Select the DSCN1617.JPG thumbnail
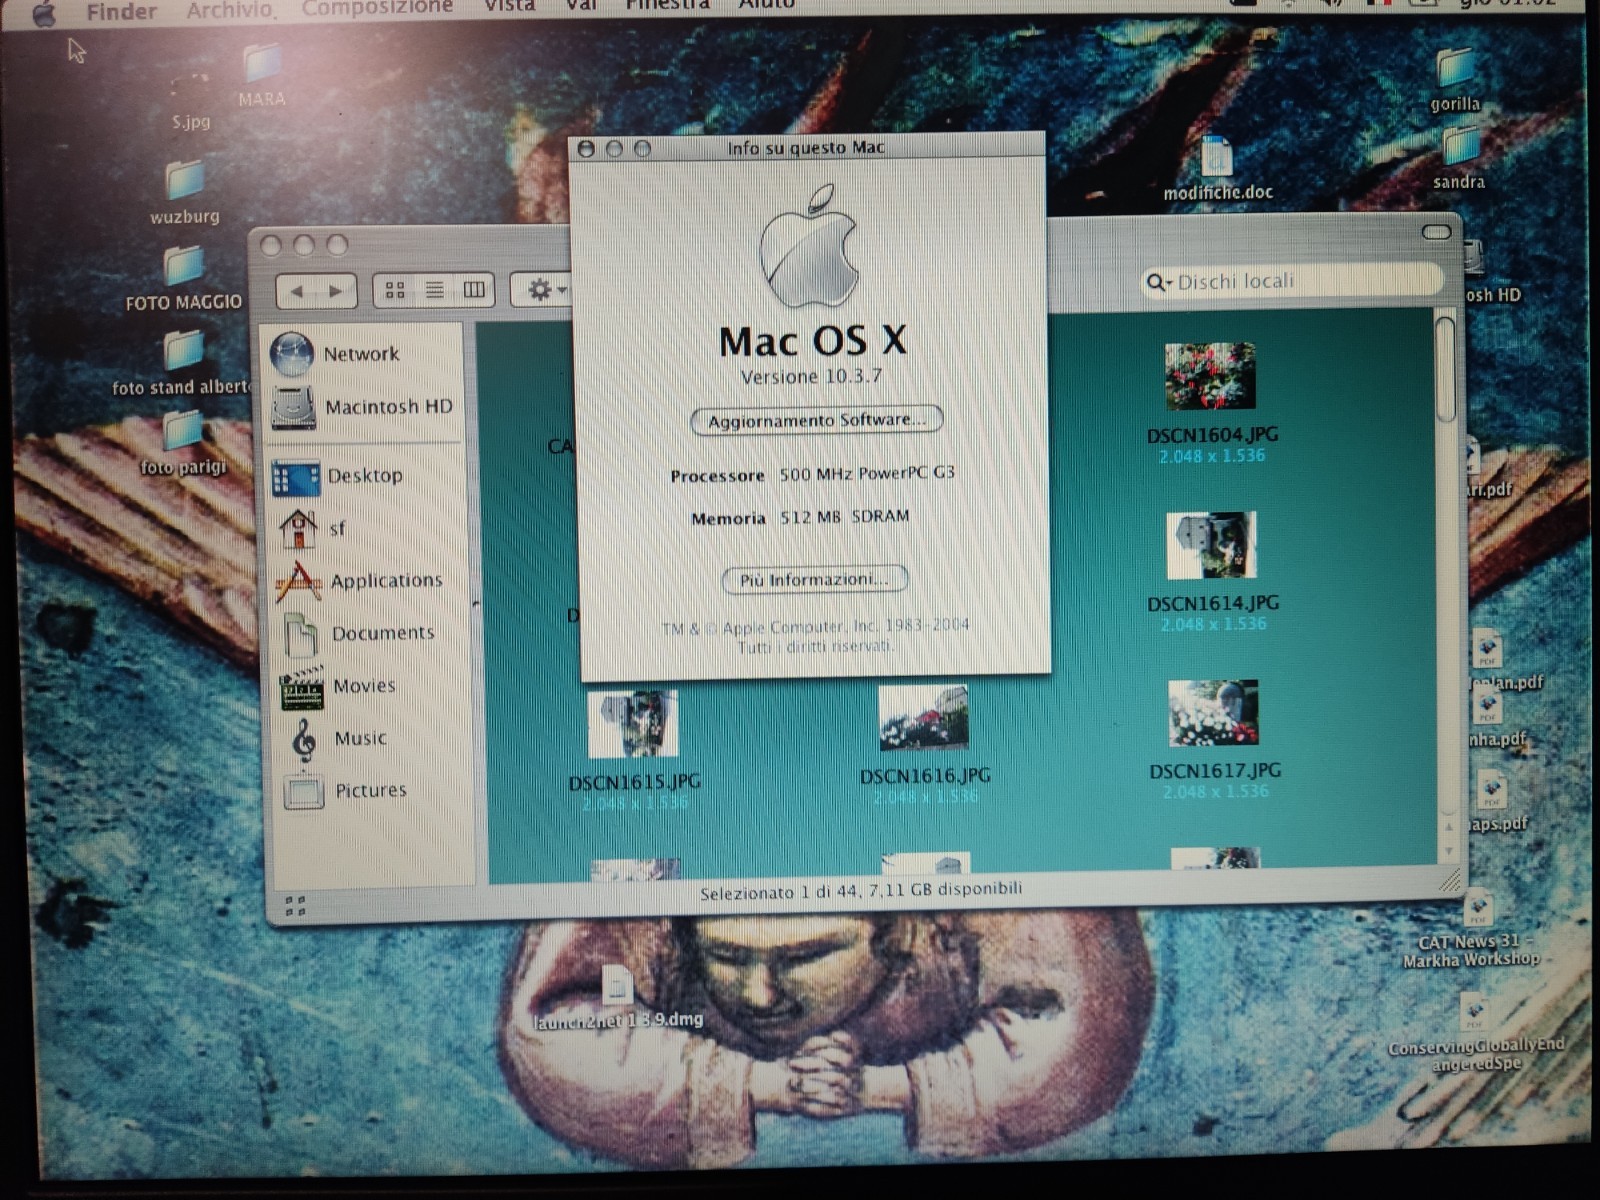The width and height of the screenshot is (1600, 1200). (1213, 713)
